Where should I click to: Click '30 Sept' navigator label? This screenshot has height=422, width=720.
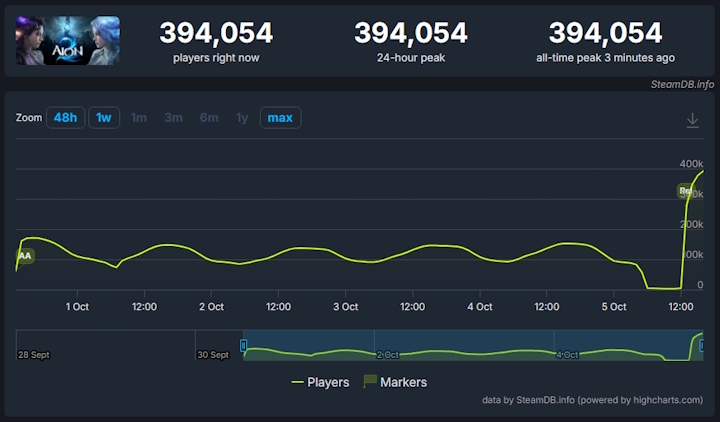[x=213, y=355]
